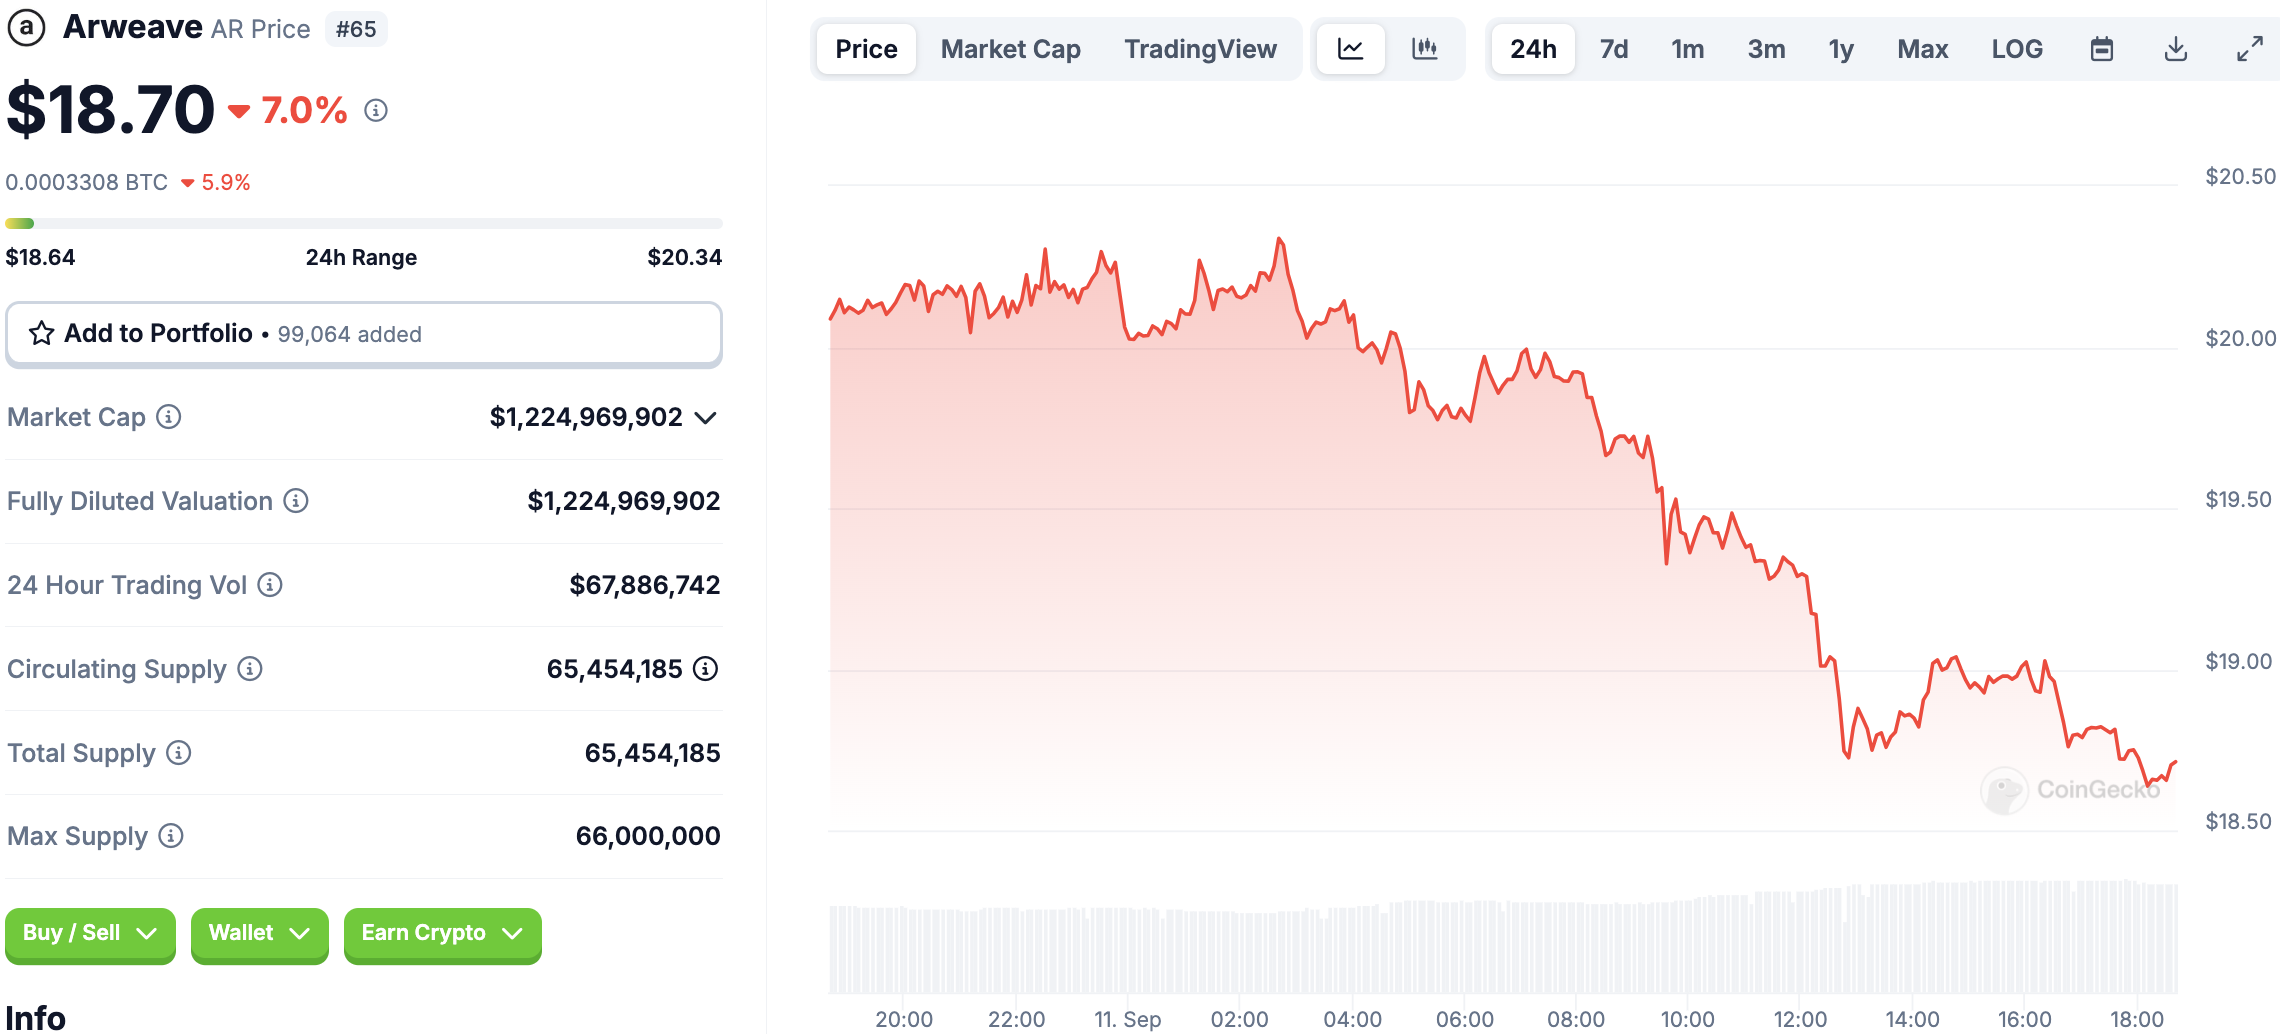Open the Earn Crypto dropdown
Viewport: 2280px width, 1034px height.
(x=442, y=934)
